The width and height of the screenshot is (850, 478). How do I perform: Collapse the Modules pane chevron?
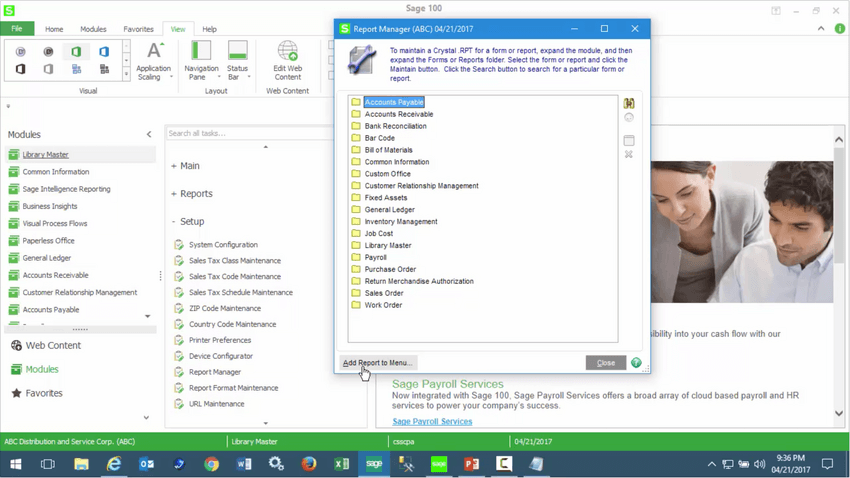point(149,134)
